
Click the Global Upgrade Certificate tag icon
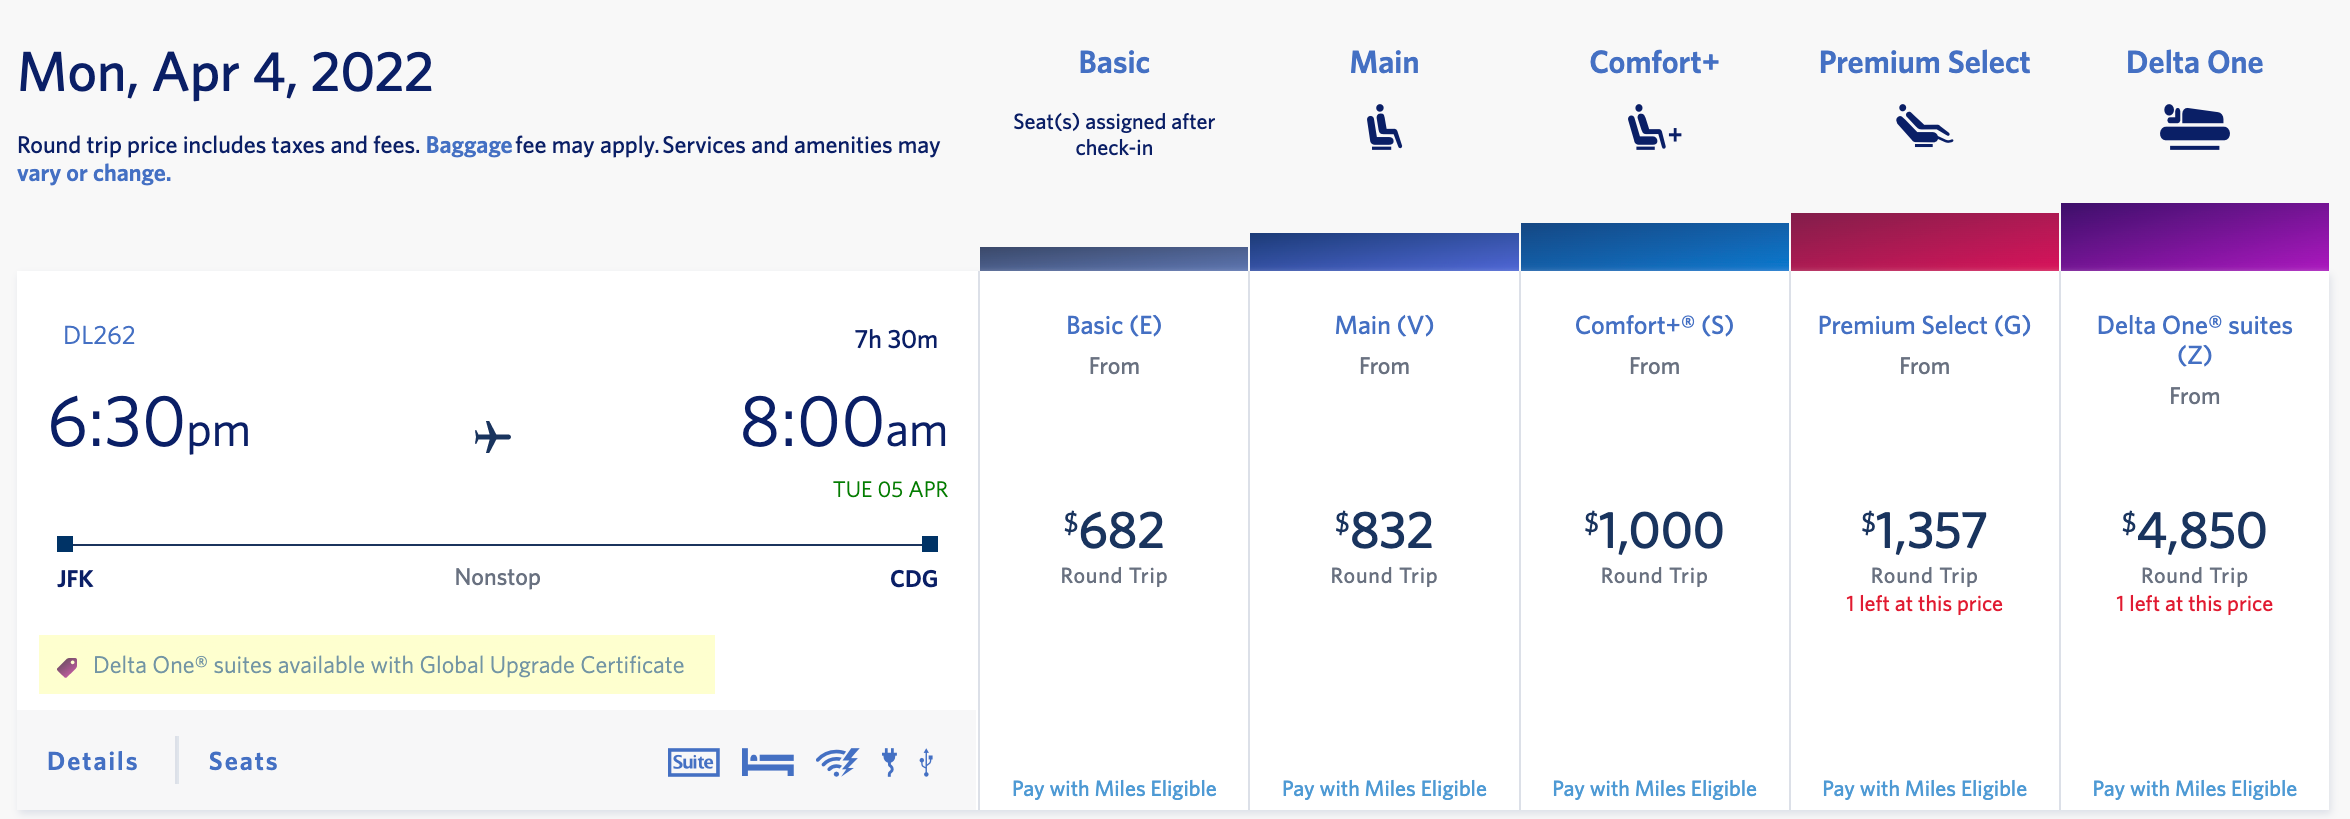pos(66,664)
